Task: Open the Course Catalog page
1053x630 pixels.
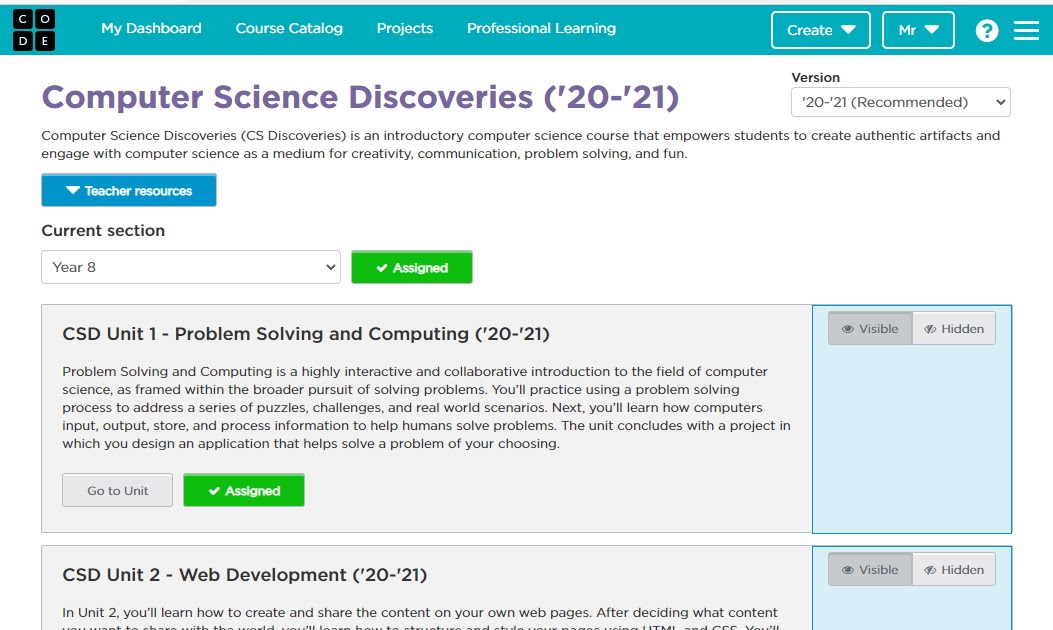Action: click(x=289, y=28)
